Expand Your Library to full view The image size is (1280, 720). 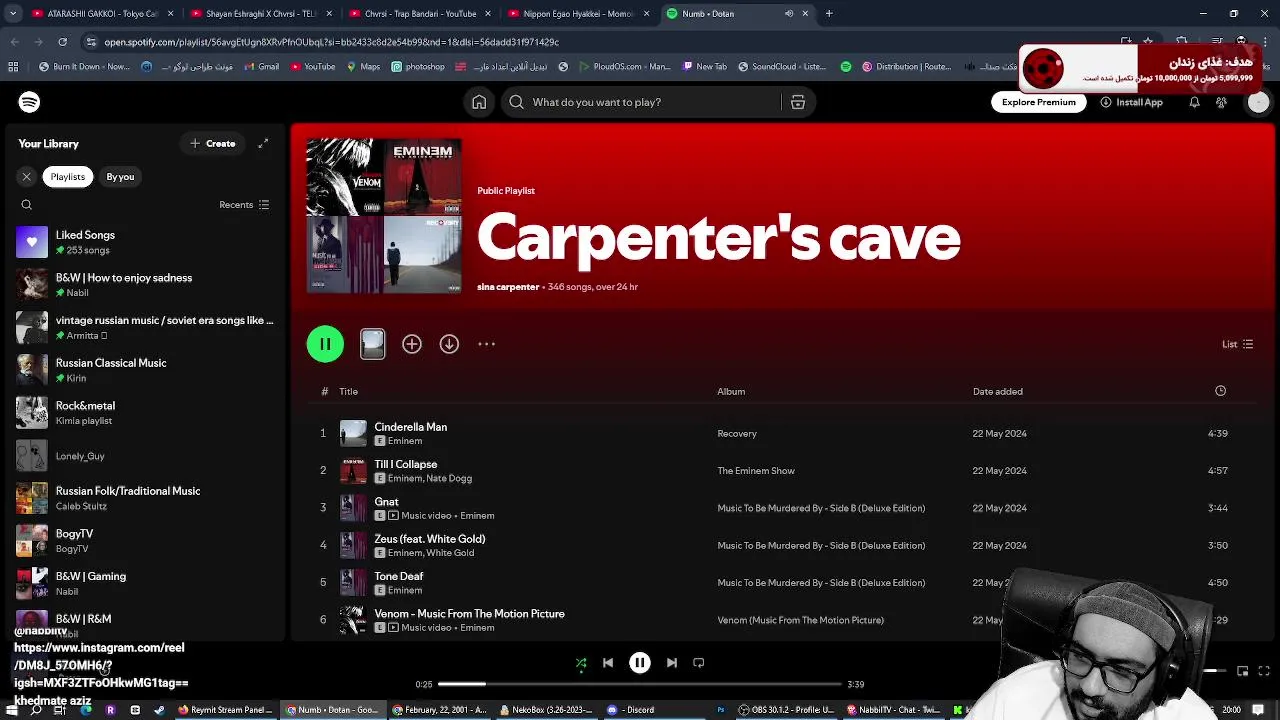[263, 144]
